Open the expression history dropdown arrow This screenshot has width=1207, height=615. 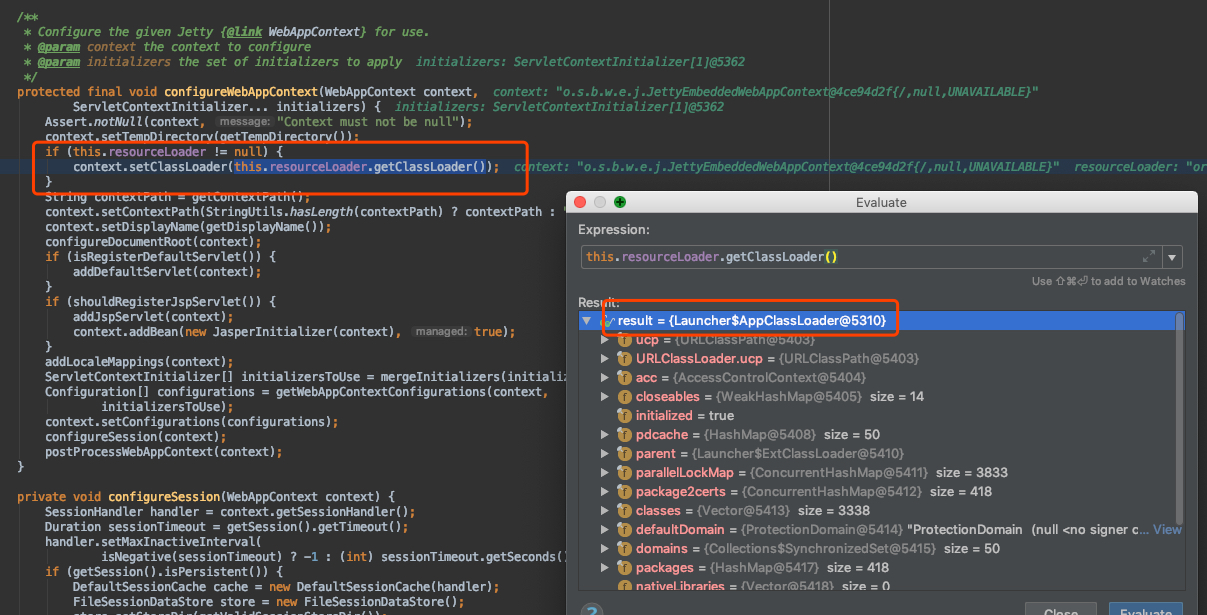coord(1172,256)
